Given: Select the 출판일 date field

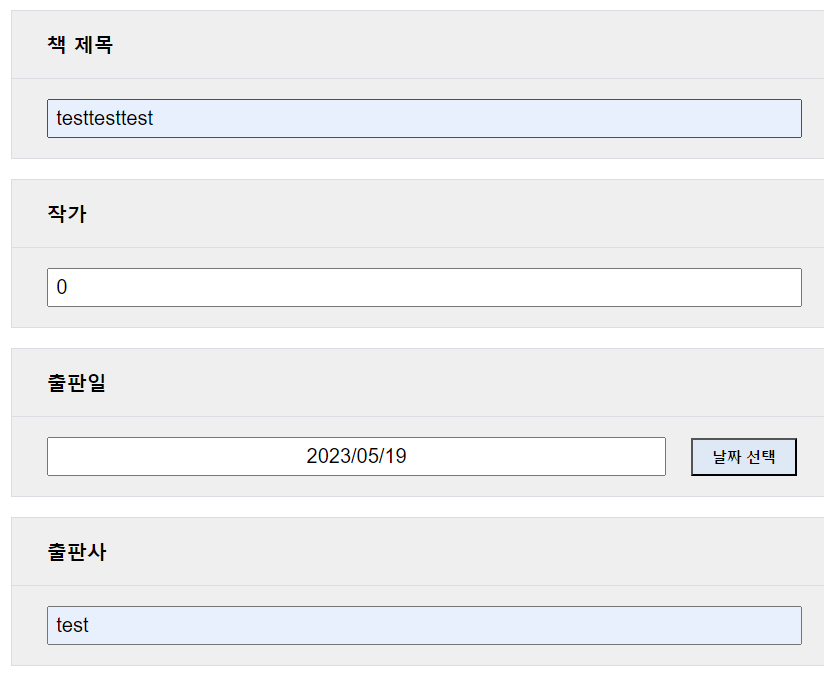Looking at the screenshot, I should tap(356, 457).
